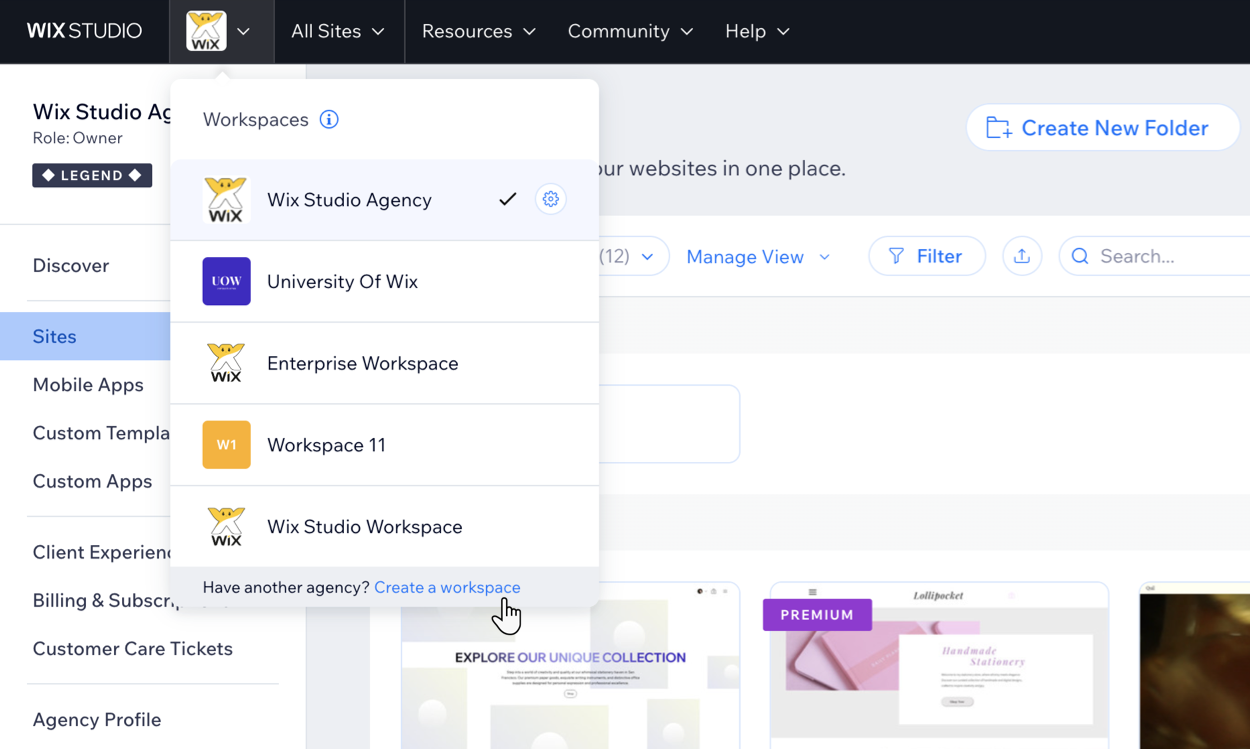This screenshot has width=1250, height=749.
Task: Click the Enterprise Workspace logo icon
Action: (x=226, y=363)
